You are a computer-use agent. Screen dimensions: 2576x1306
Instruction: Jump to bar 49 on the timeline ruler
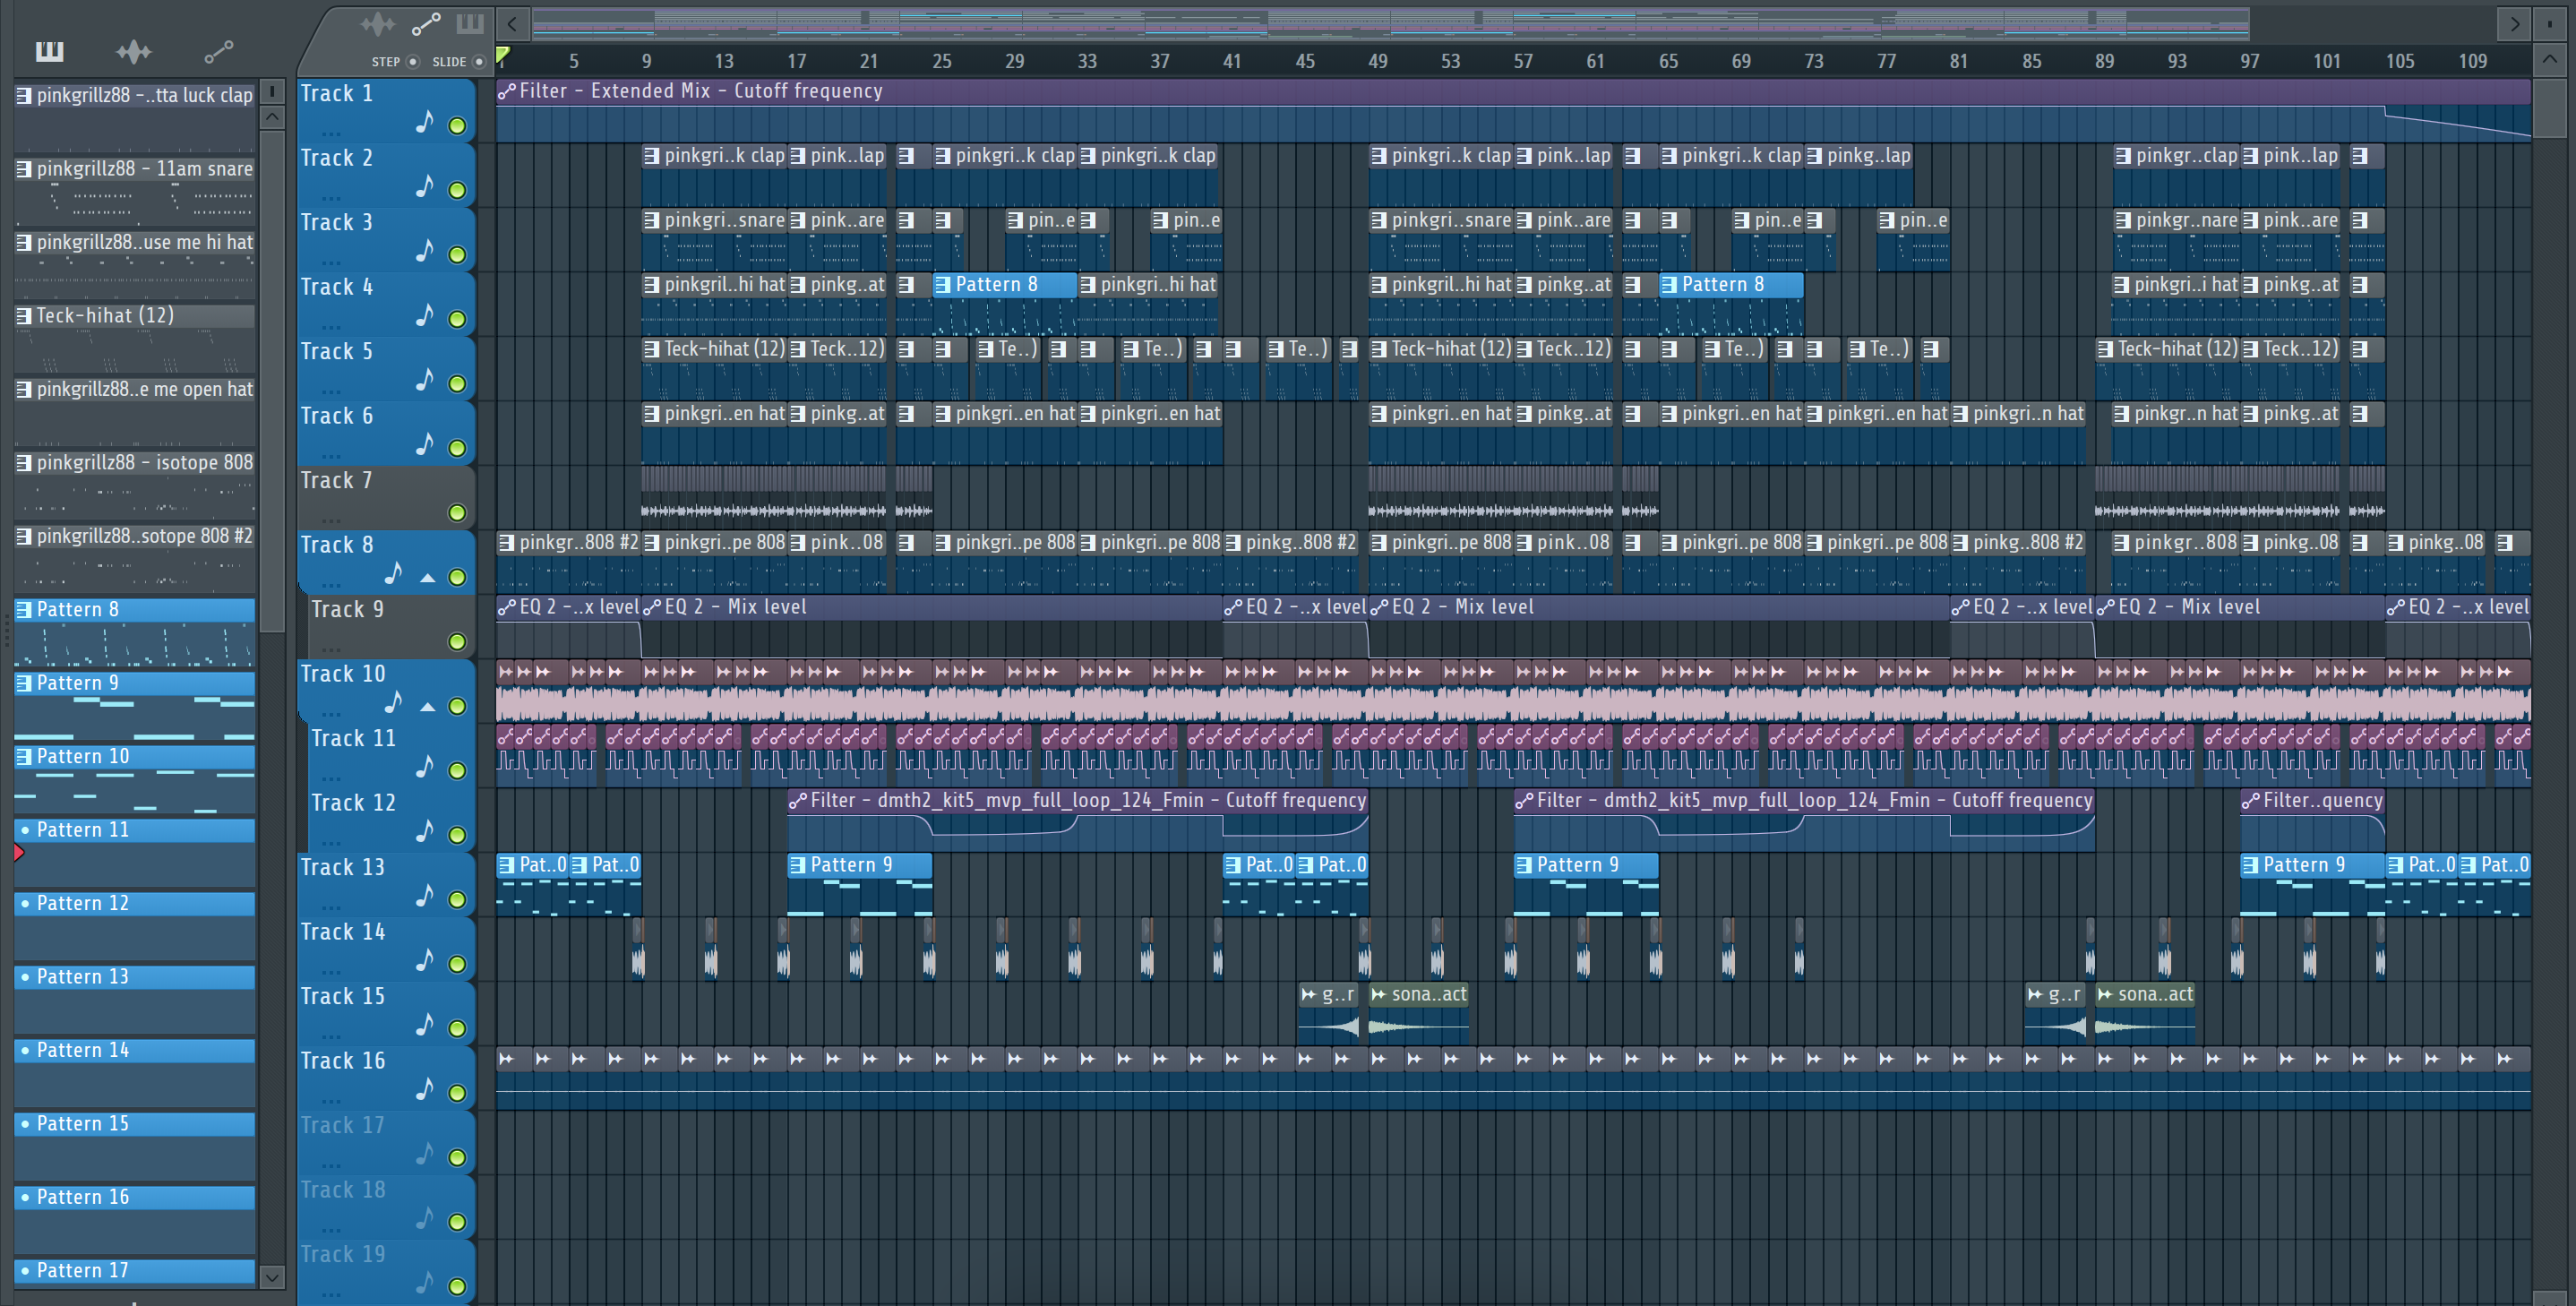tap(1377, 62)
